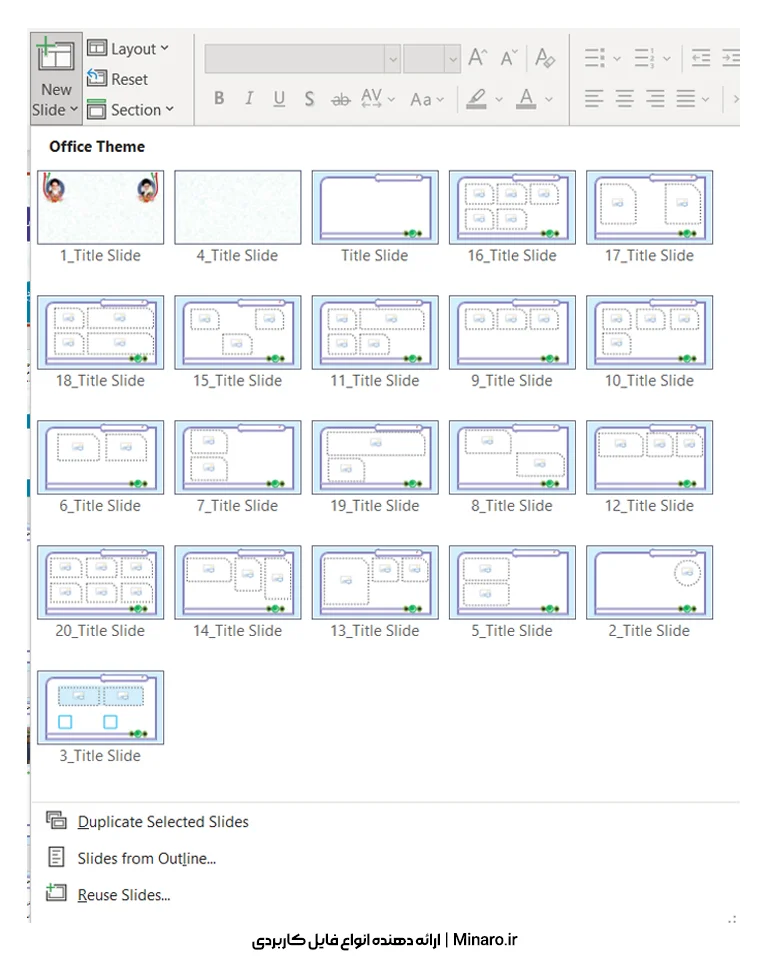
Task: Select the 16_Title Slide layout
Action: (512, 217)
